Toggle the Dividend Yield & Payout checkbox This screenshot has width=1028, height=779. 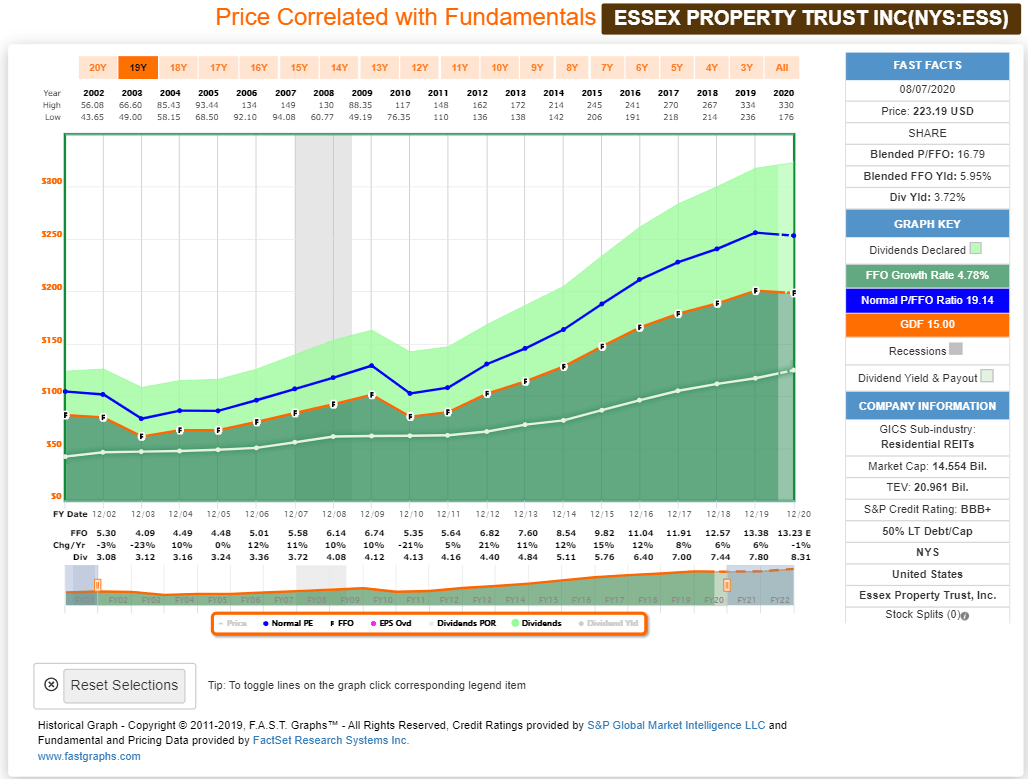tap(987, 376)
